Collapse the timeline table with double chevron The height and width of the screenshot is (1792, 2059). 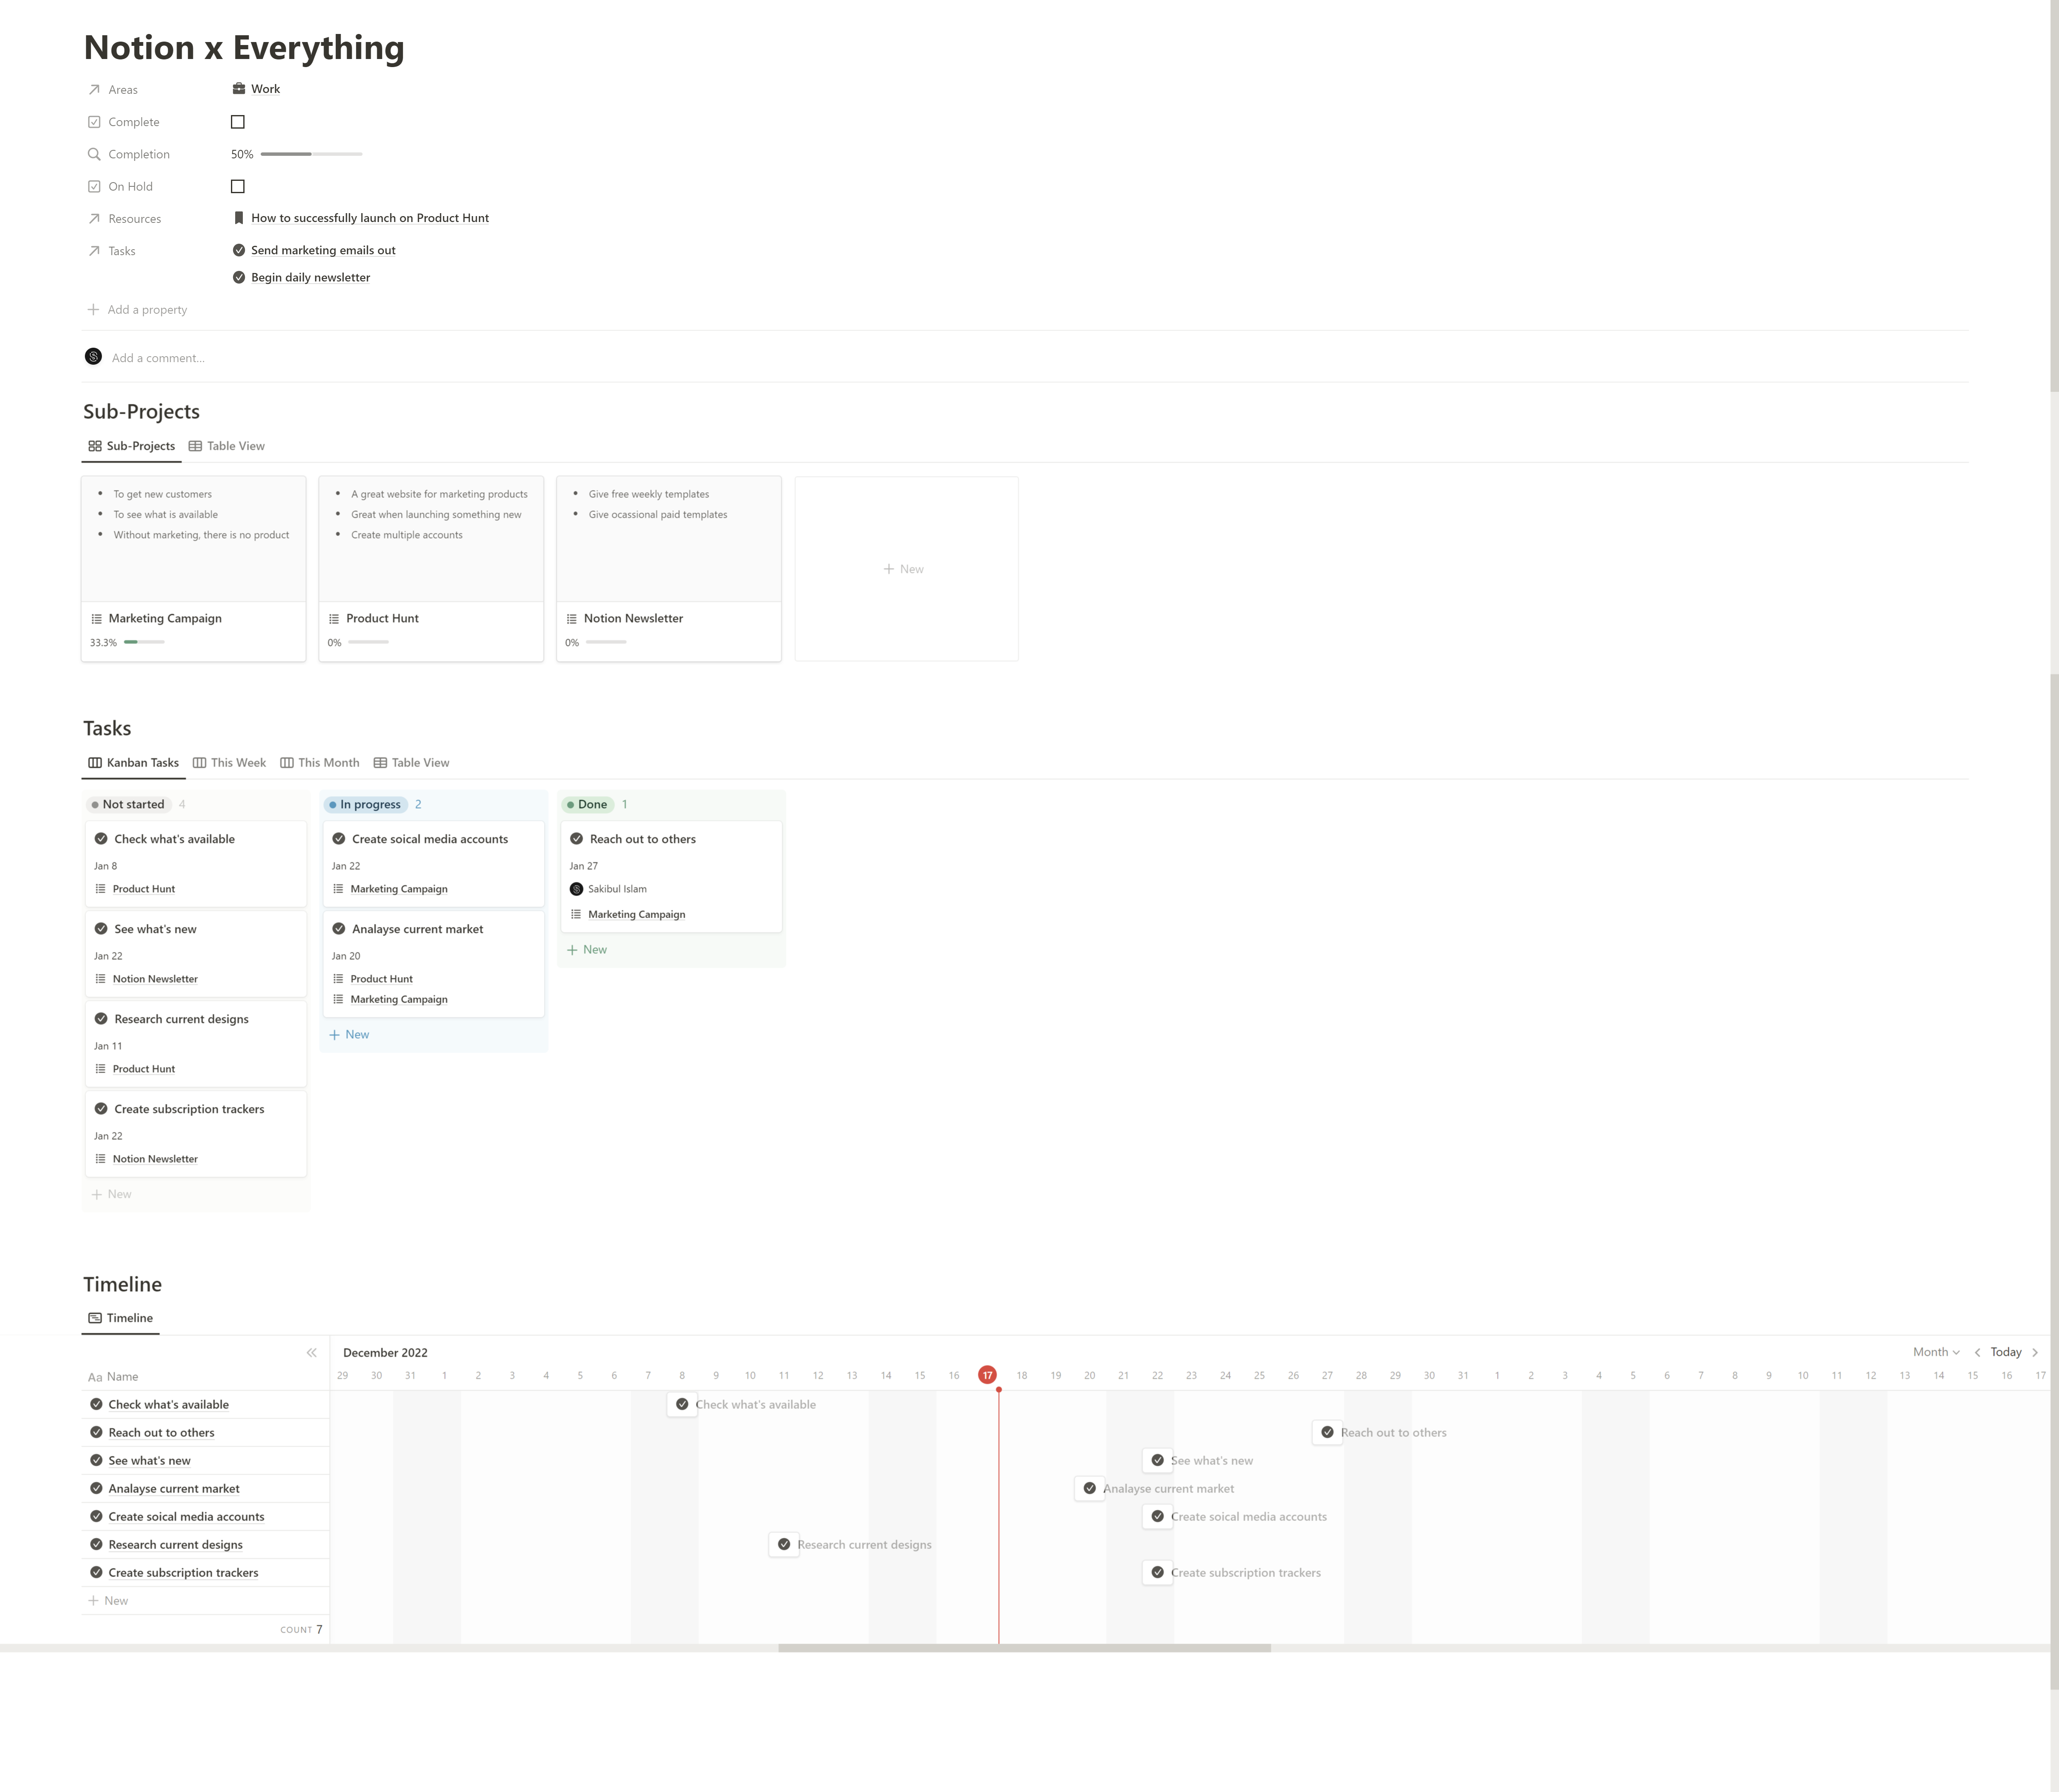312,1353
